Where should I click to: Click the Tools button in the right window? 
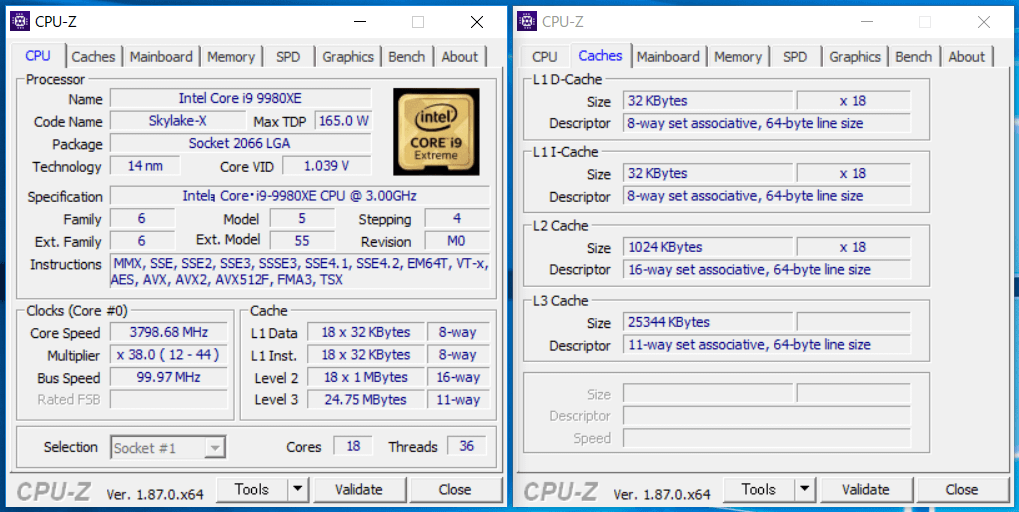[x=758, y=489]
